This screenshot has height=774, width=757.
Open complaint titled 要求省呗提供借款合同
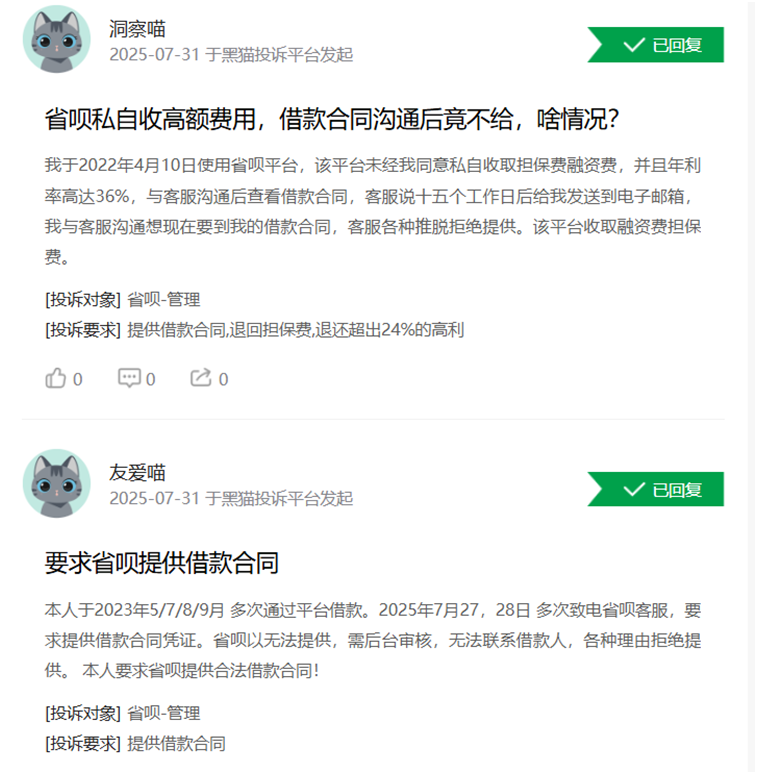tap(162, 563)
